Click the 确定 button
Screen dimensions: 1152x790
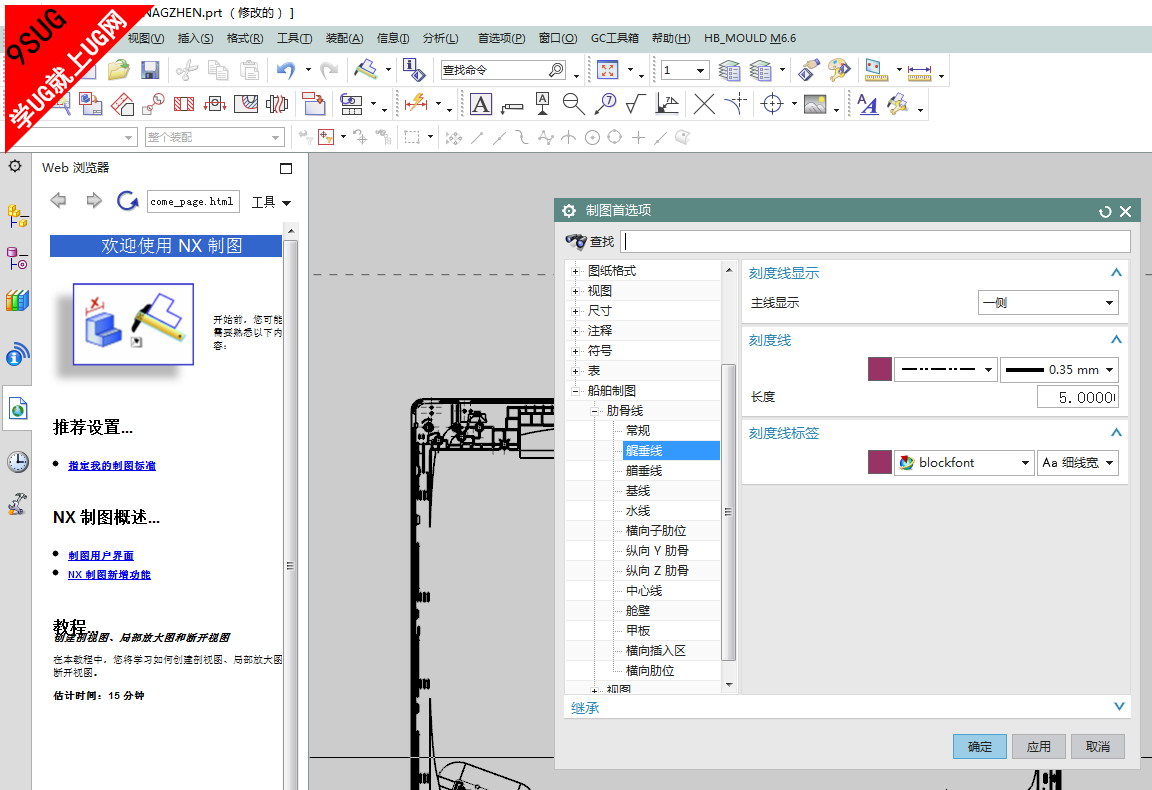coord(979,747)
